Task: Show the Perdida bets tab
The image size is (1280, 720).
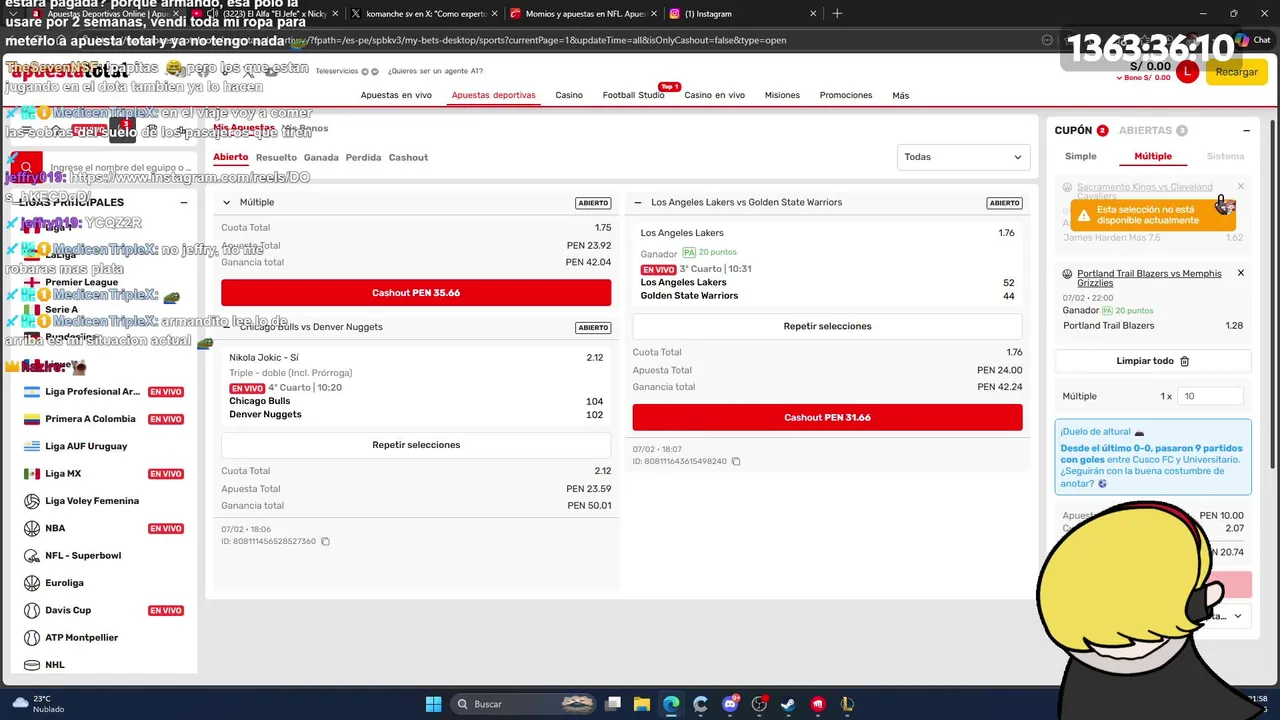Action: pos(363,157)
